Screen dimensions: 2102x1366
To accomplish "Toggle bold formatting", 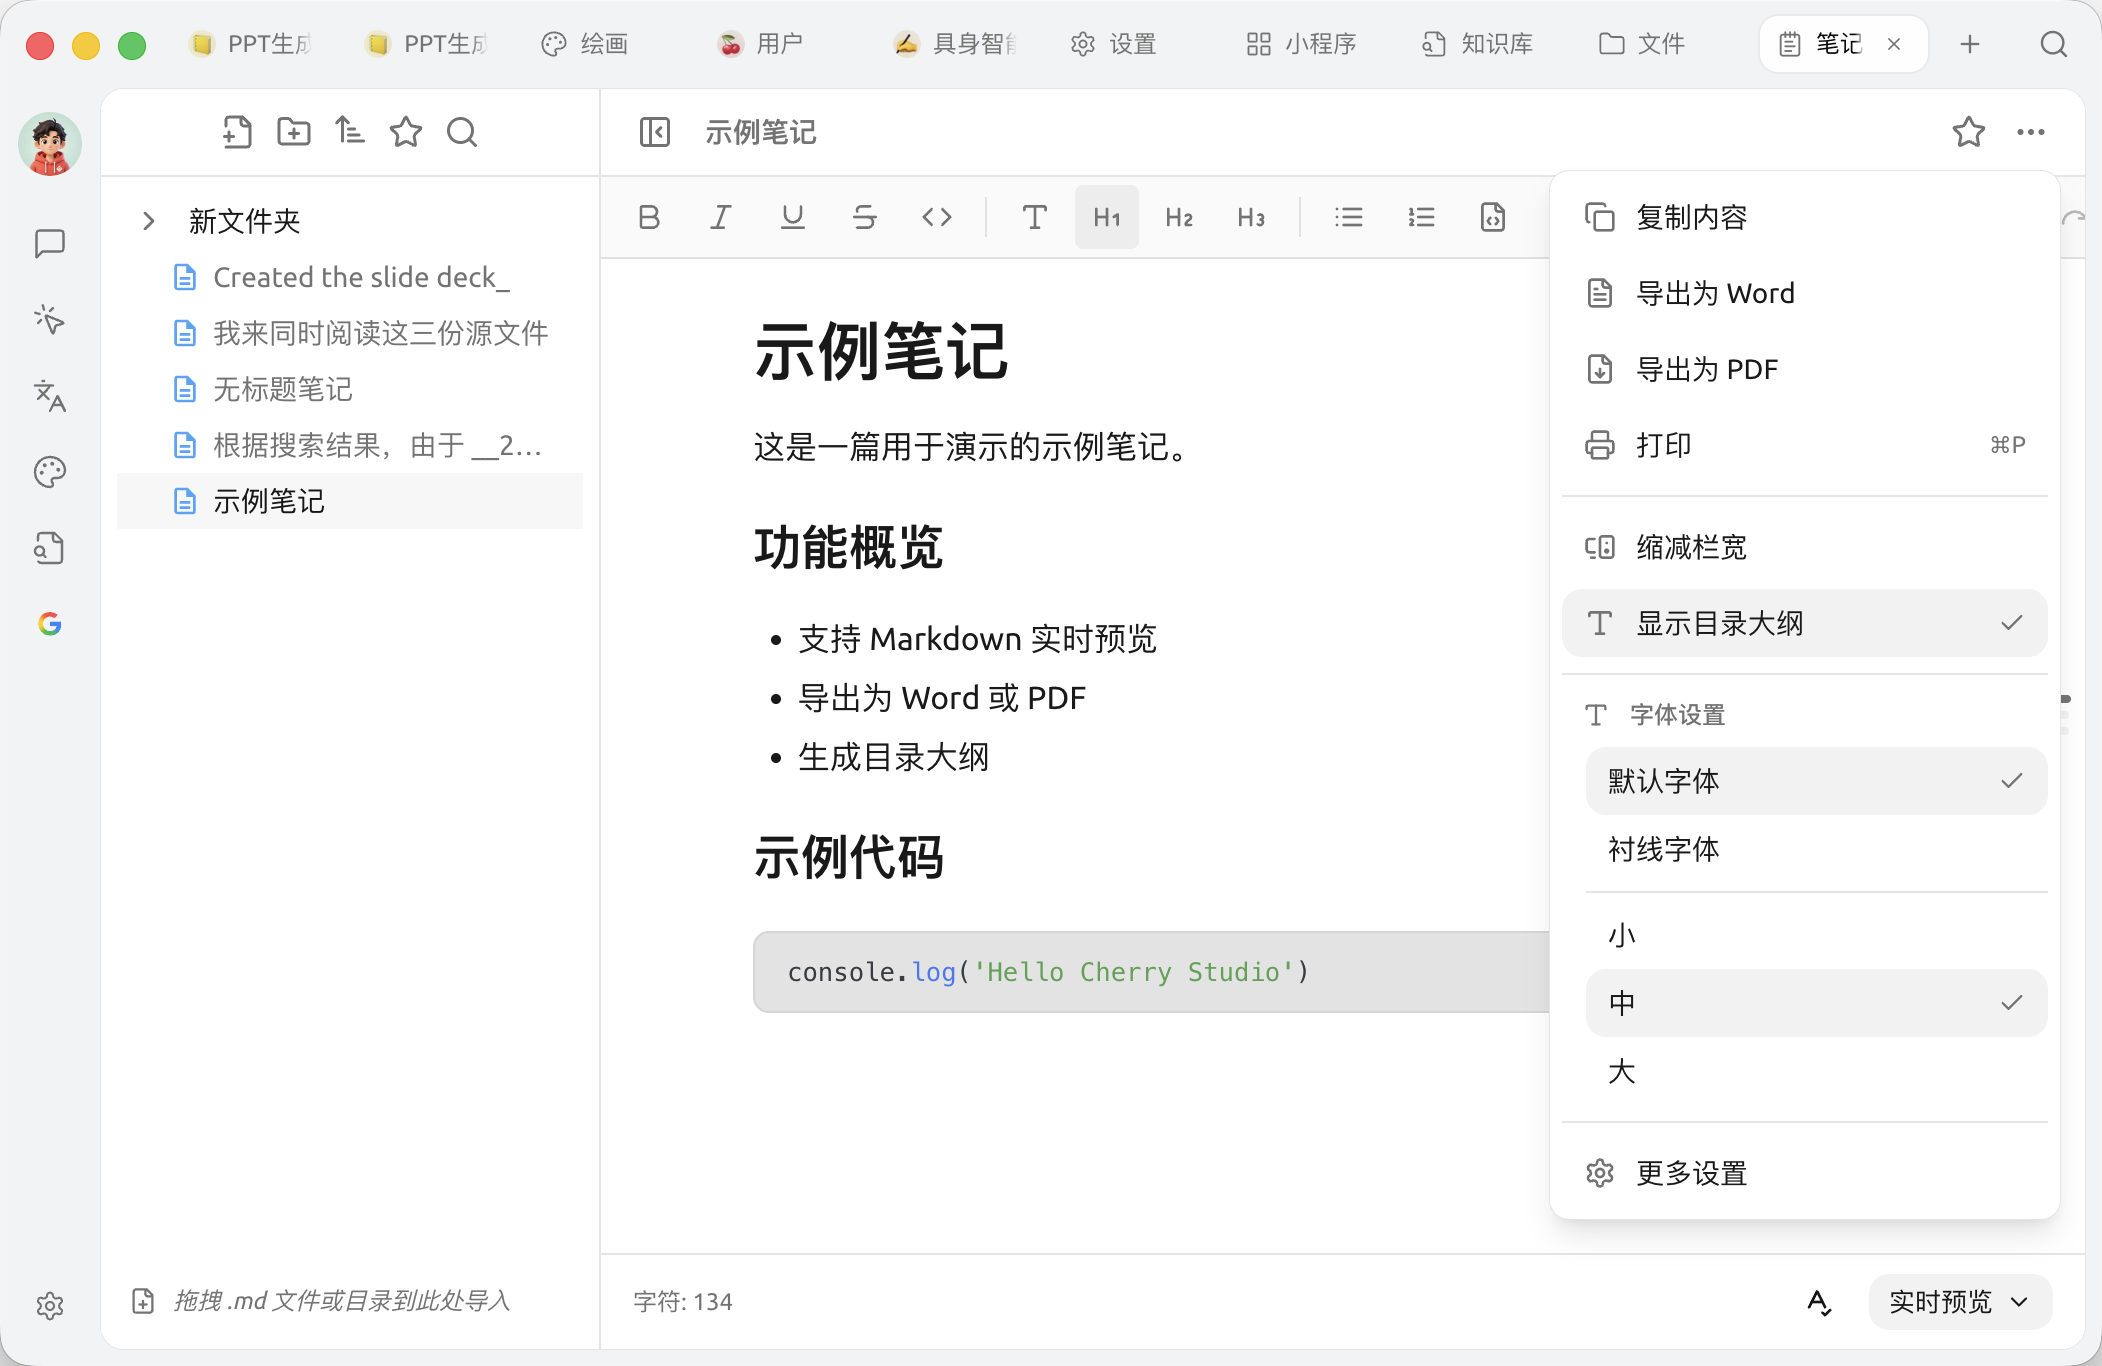I will (x=649, y=217).
